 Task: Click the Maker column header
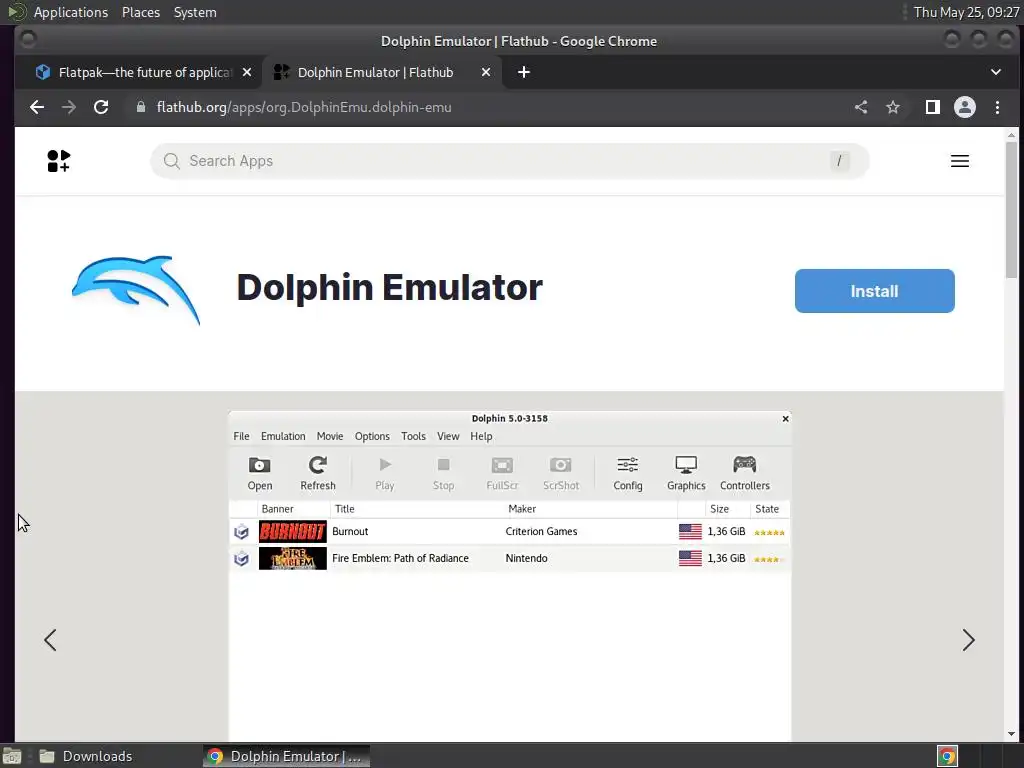point(522,509)
